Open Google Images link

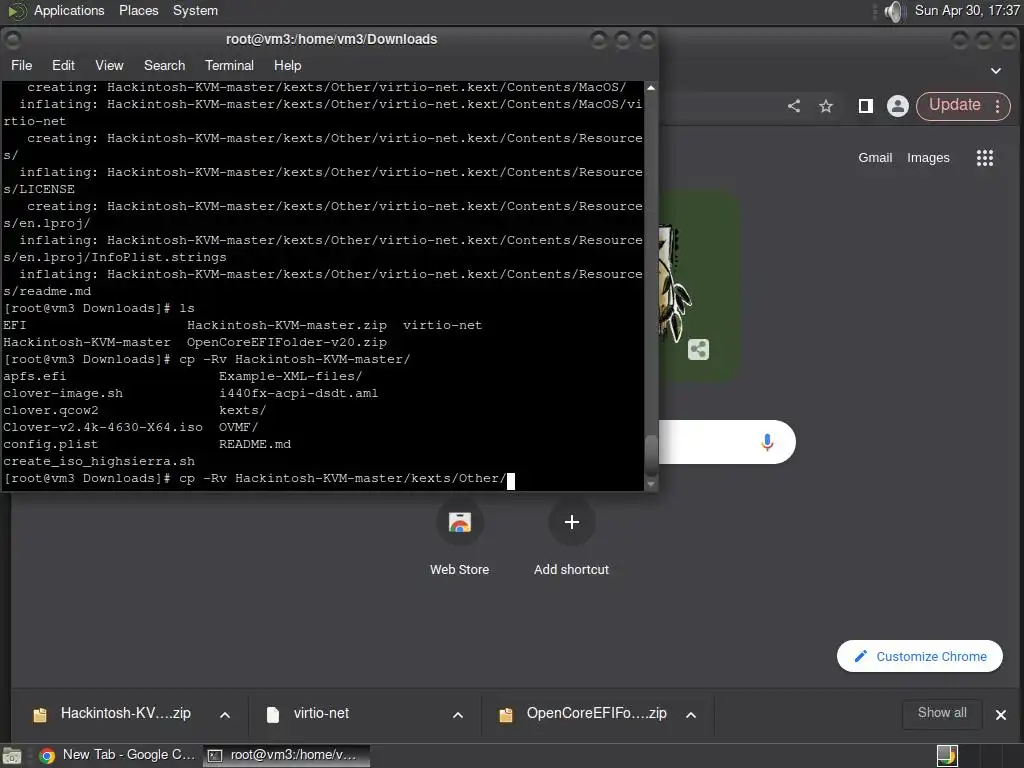(x=928, y=157)
